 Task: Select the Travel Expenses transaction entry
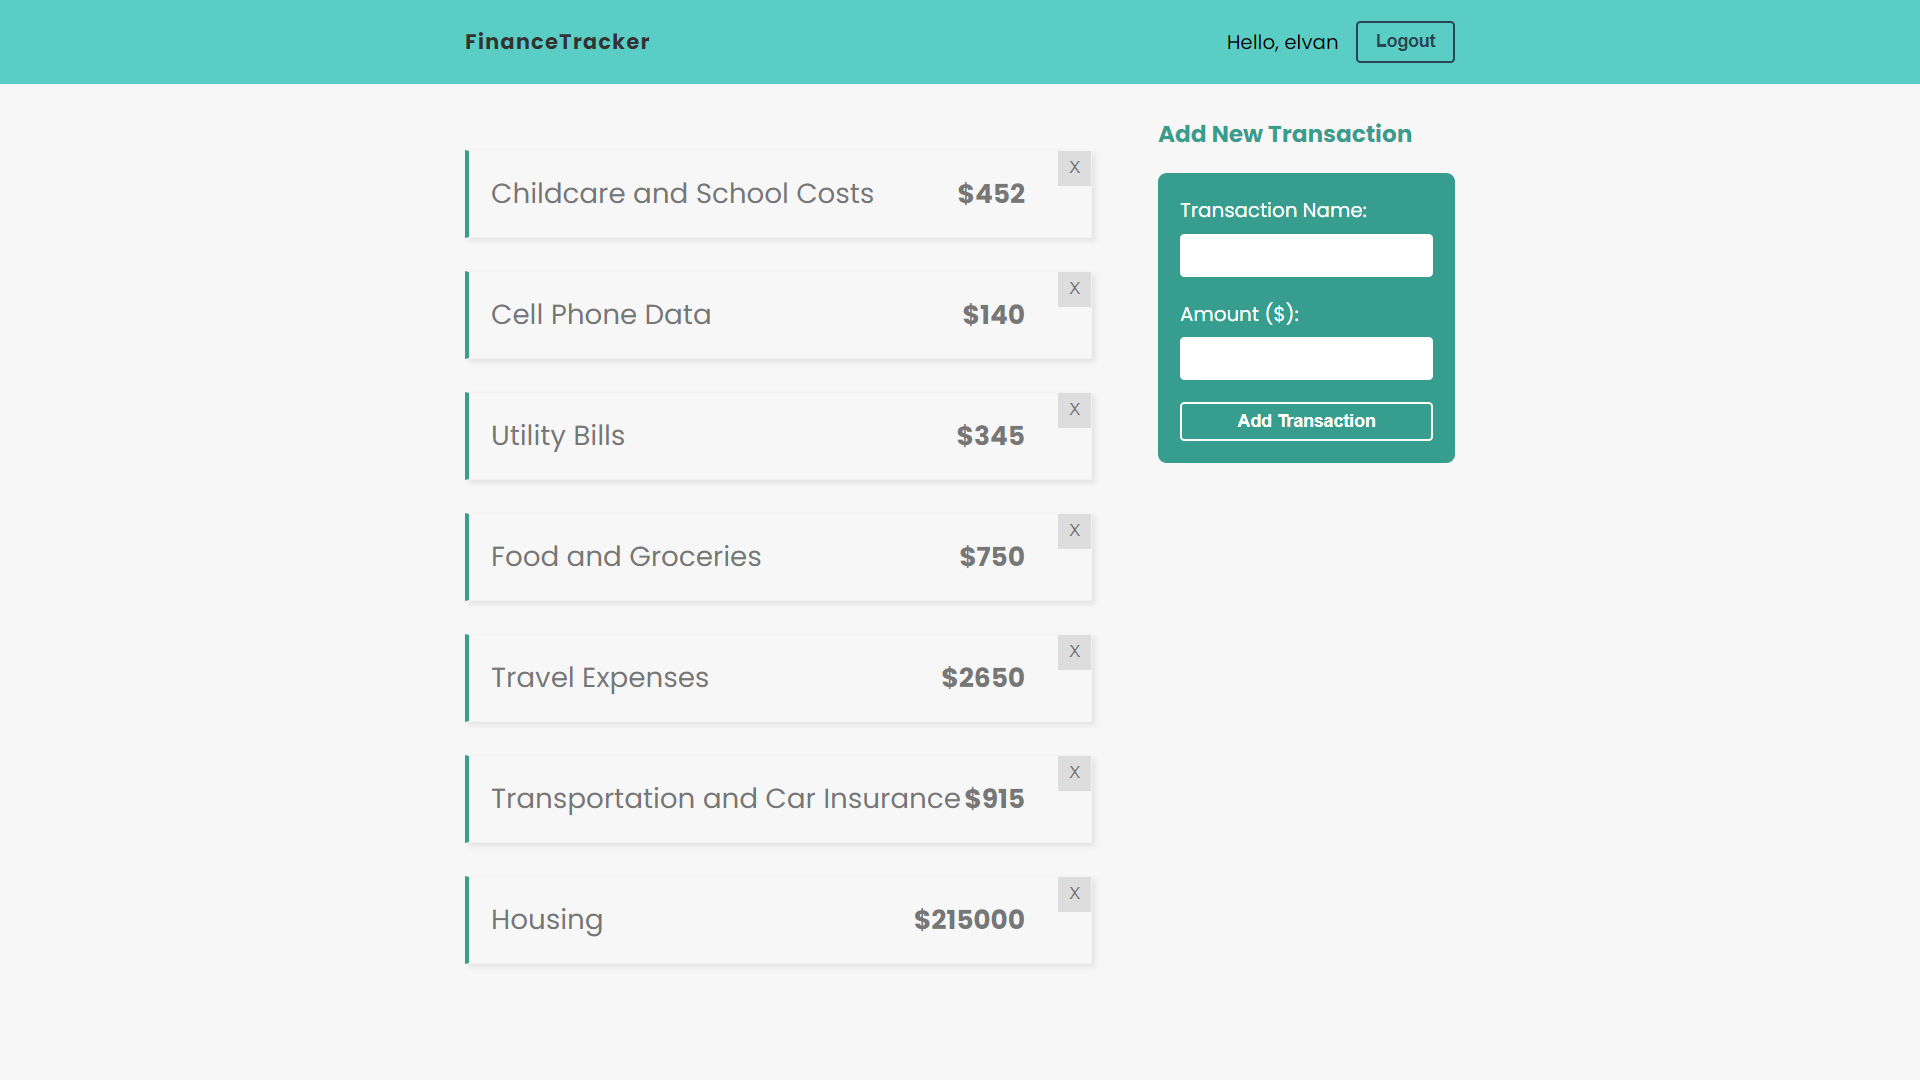(778, 678)
